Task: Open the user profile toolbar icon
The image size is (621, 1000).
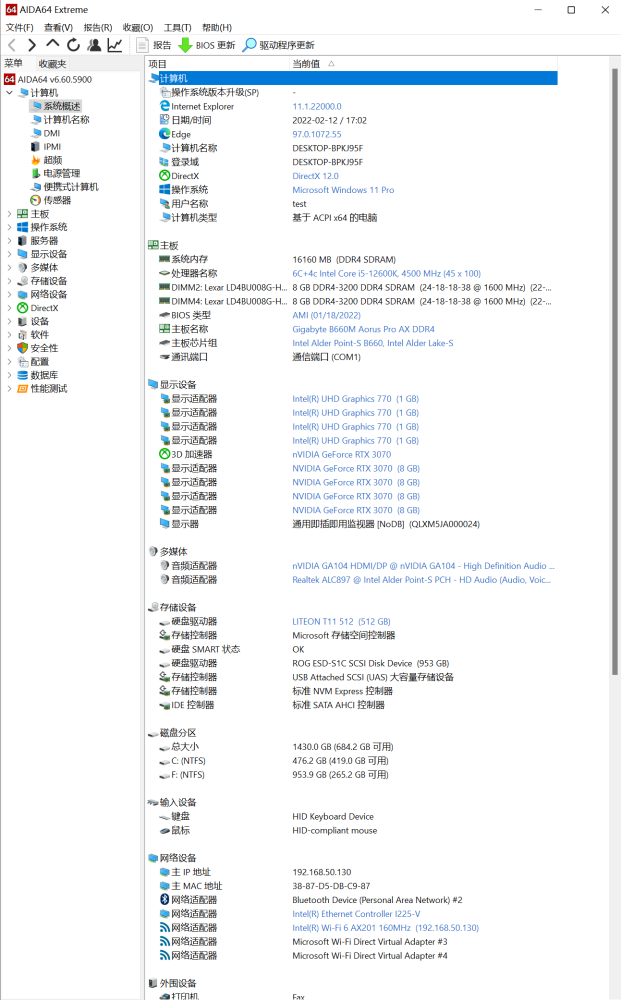Action: pos(94,45)
